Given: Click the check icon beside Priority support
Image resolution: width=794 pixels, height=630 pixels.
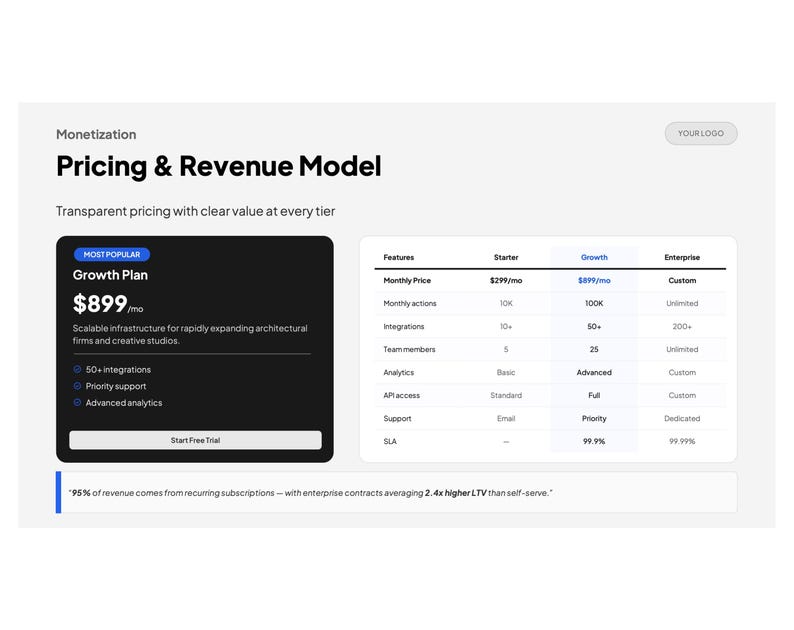Looking at the screenshot, I should tap(77, 386).
